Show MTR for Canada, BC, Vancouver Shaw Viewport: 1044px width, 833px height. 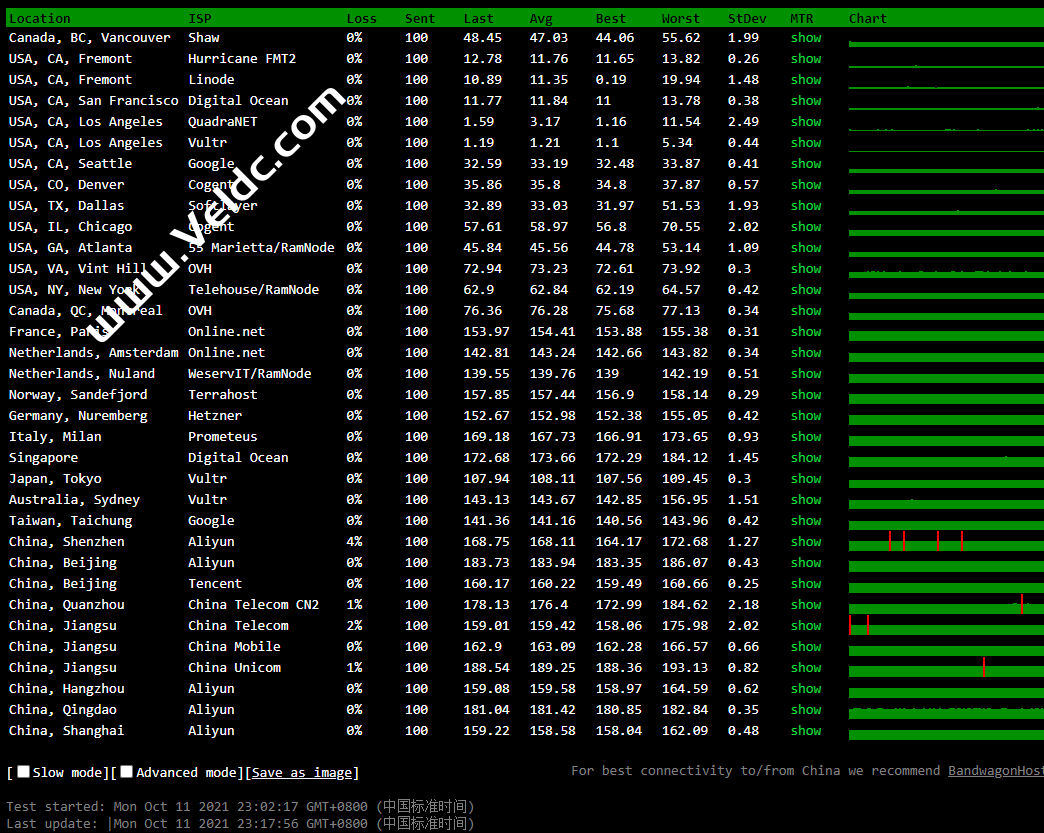point(805,38)
